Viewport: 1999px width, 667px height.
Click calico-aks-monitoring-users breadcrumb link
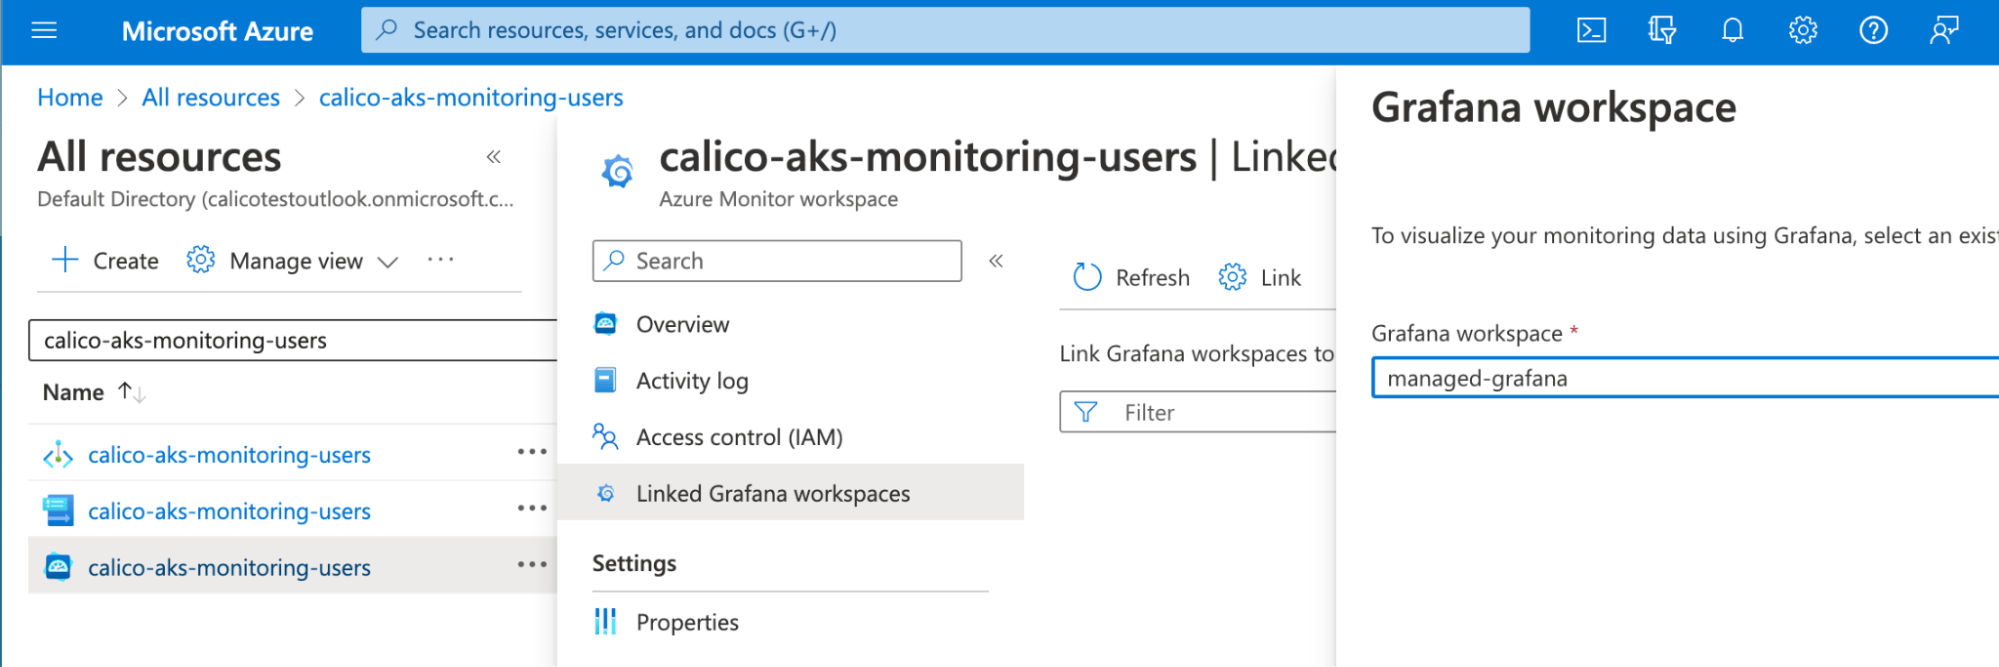click(471, 97)
